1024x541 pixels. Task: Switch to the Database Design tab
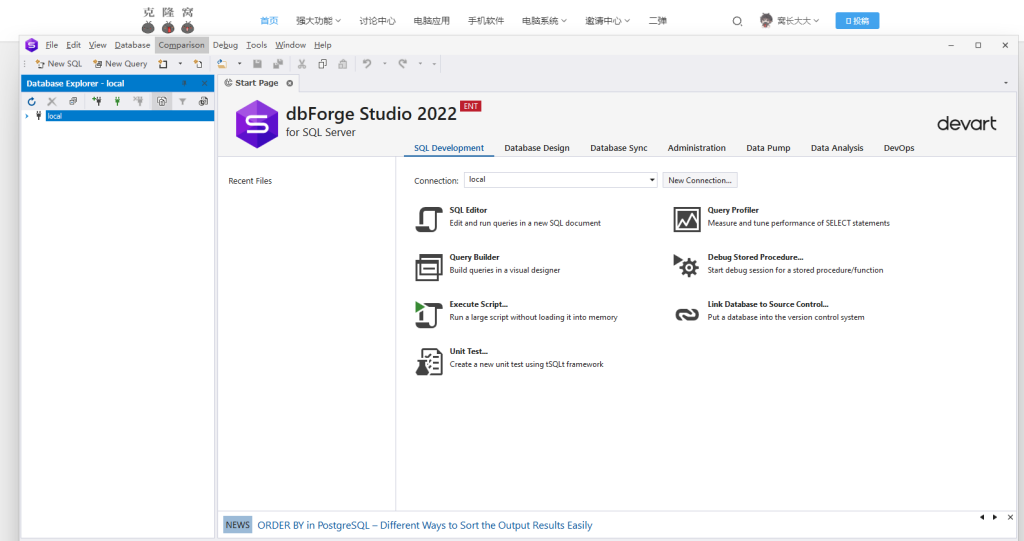pos(537,148)
